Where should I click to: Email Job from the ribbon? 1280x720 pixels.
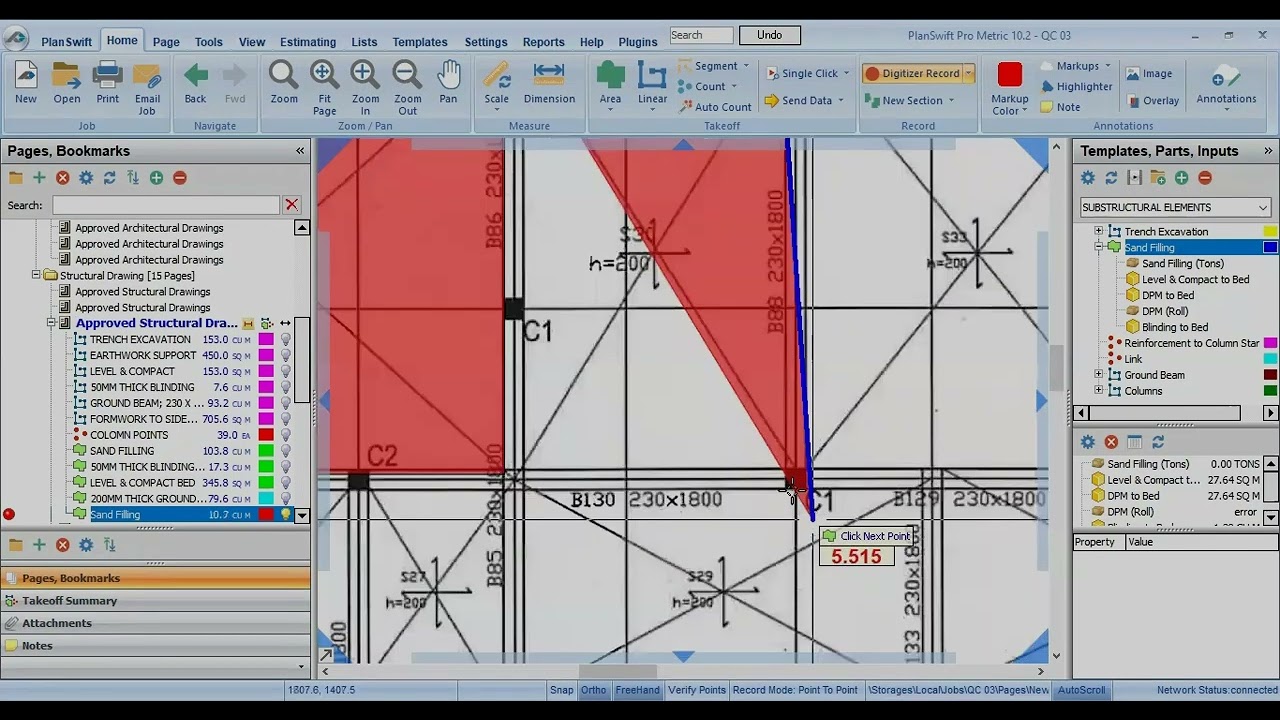[147, 88]
